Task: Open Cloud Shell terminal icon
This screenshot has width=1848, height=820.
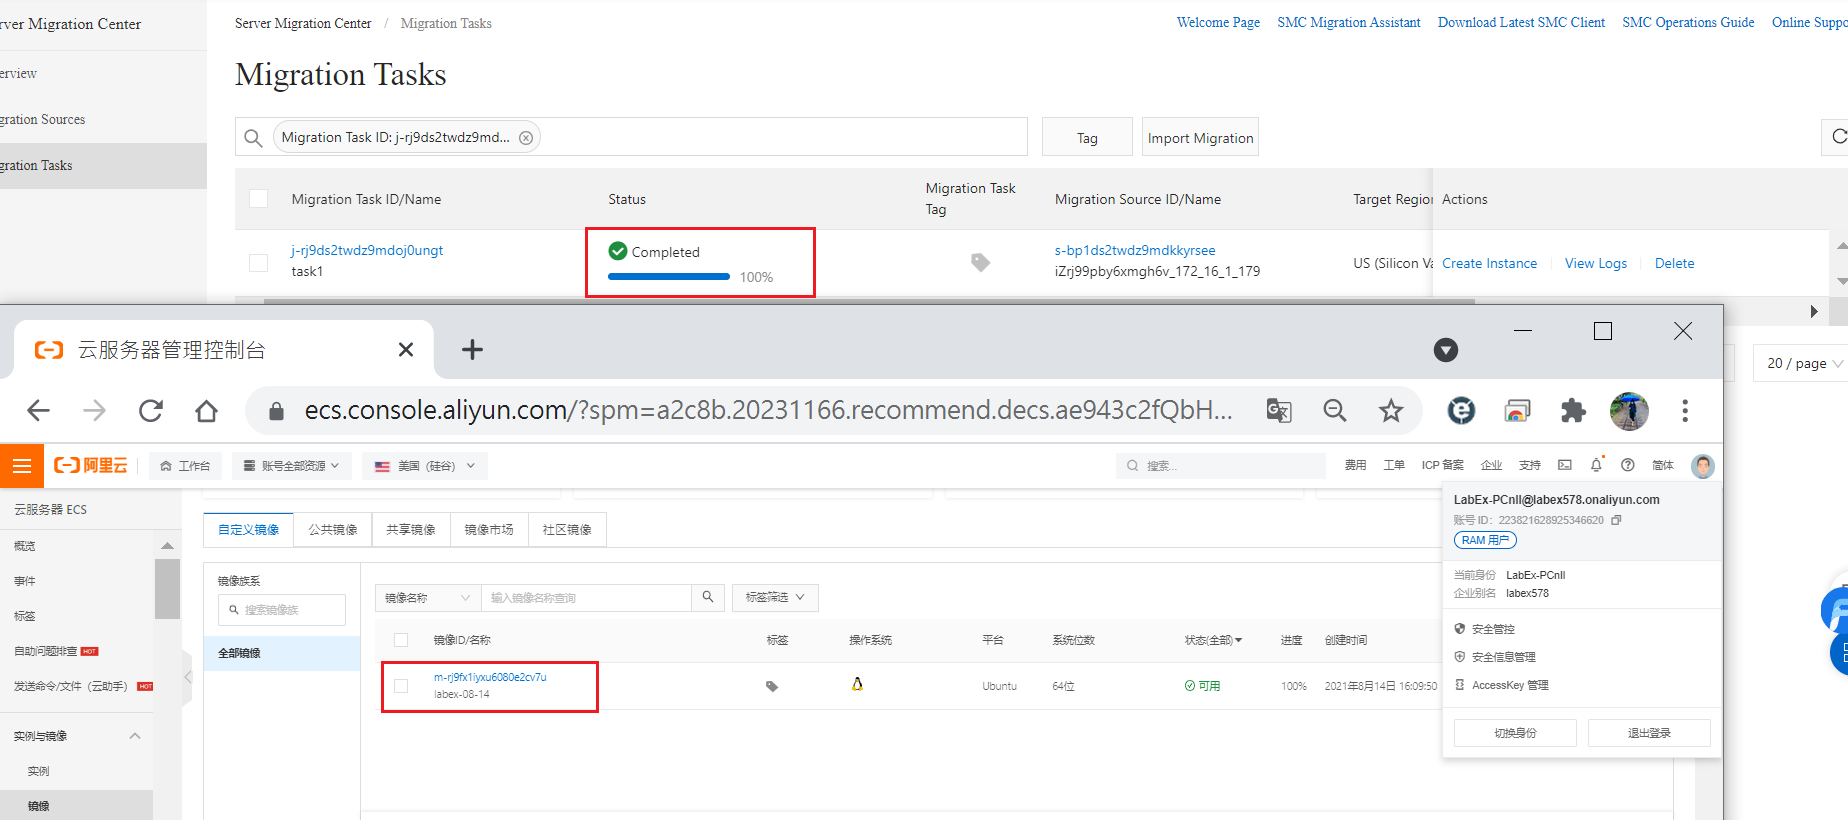Action: (1565, 465)
